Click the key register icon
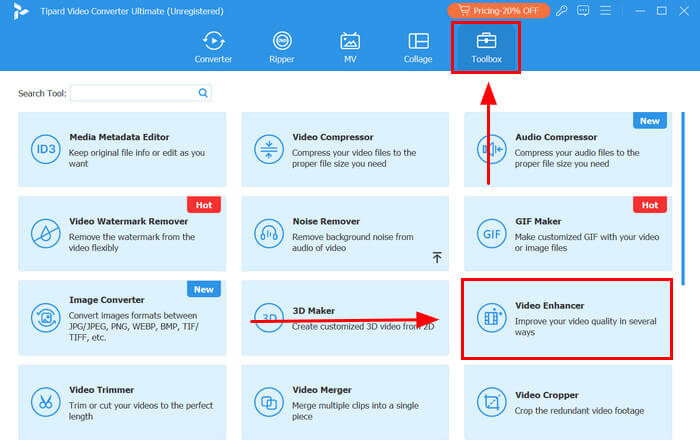The image size is (700, 447). coord(562,11)
